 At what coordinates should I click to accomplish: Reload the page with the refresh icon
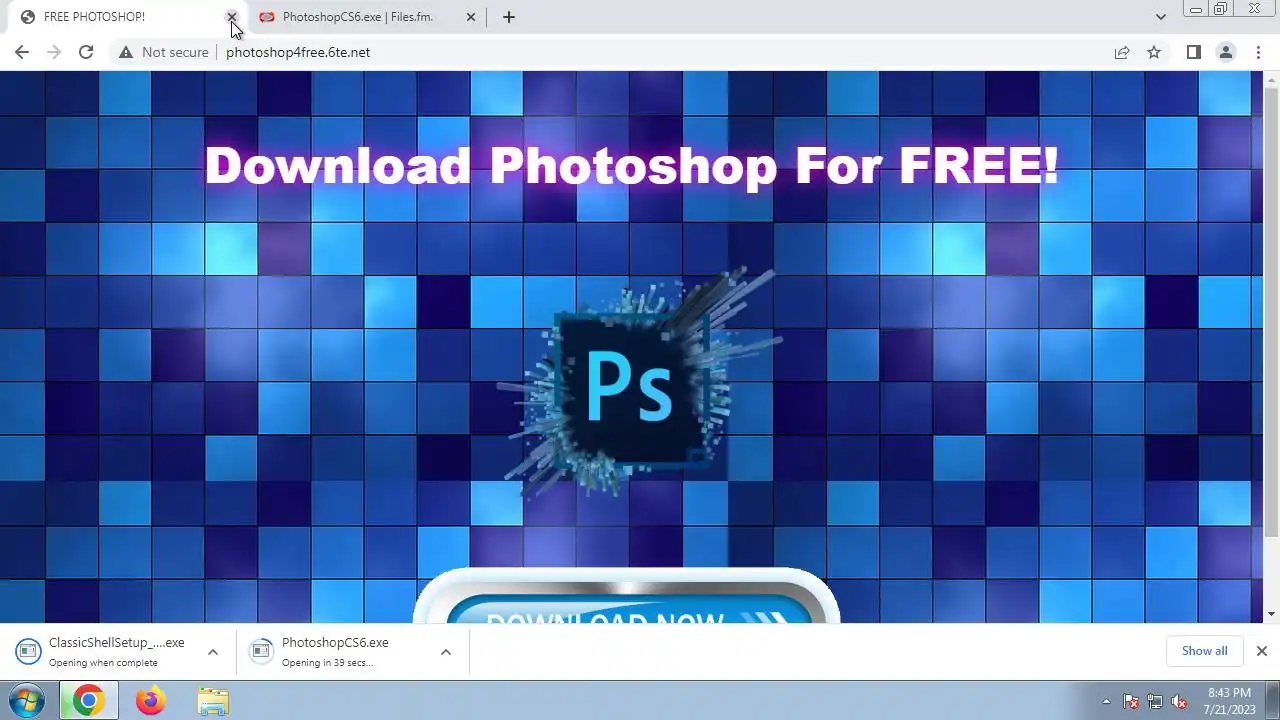tap(86, 52)
